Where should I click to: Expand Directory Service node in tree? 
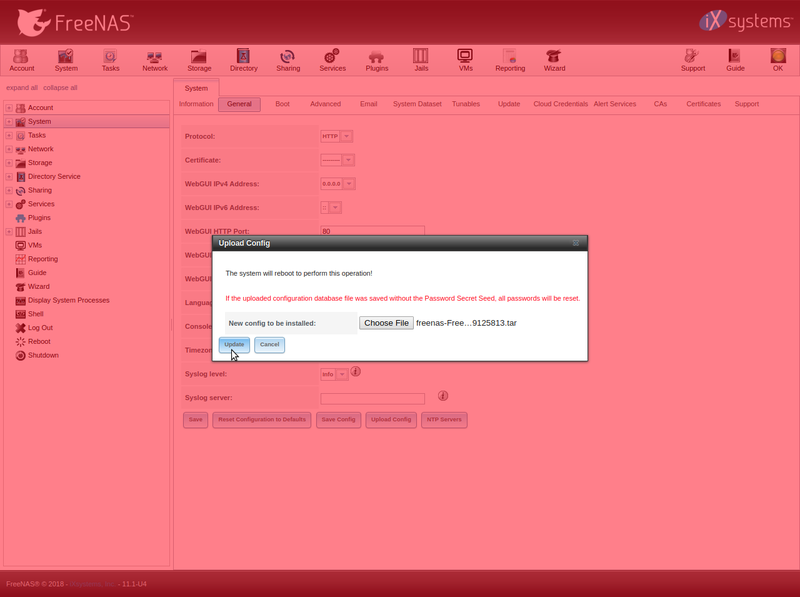(9, 177)
